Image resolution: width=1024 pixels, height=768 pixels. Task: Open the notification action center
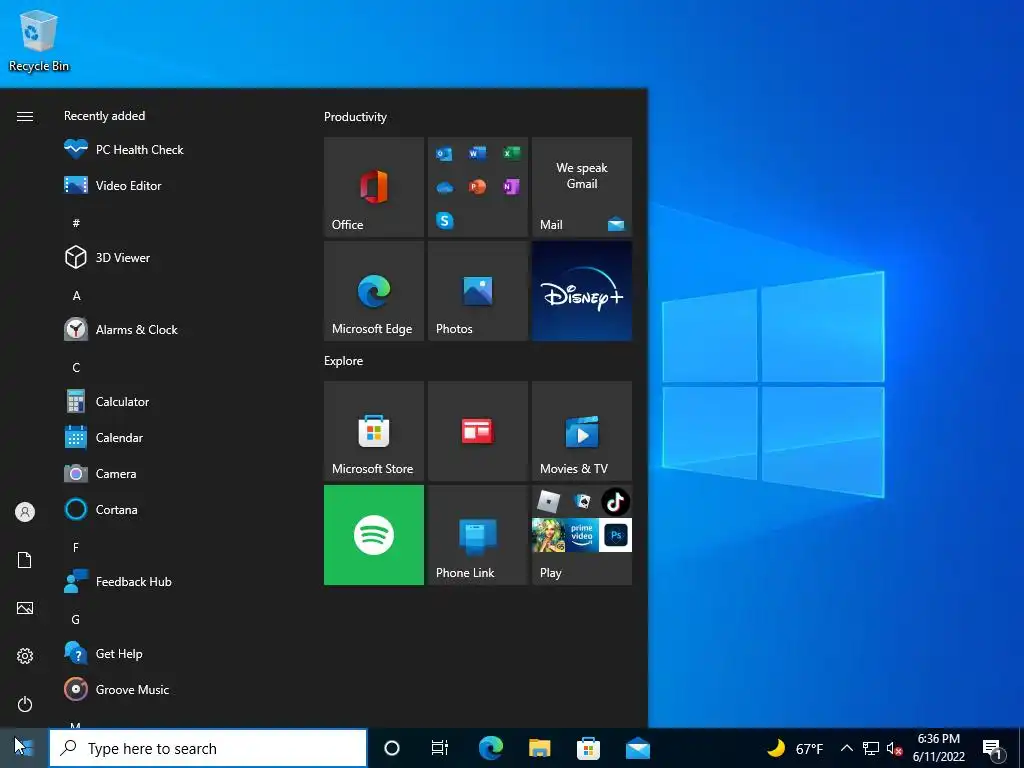993,748
